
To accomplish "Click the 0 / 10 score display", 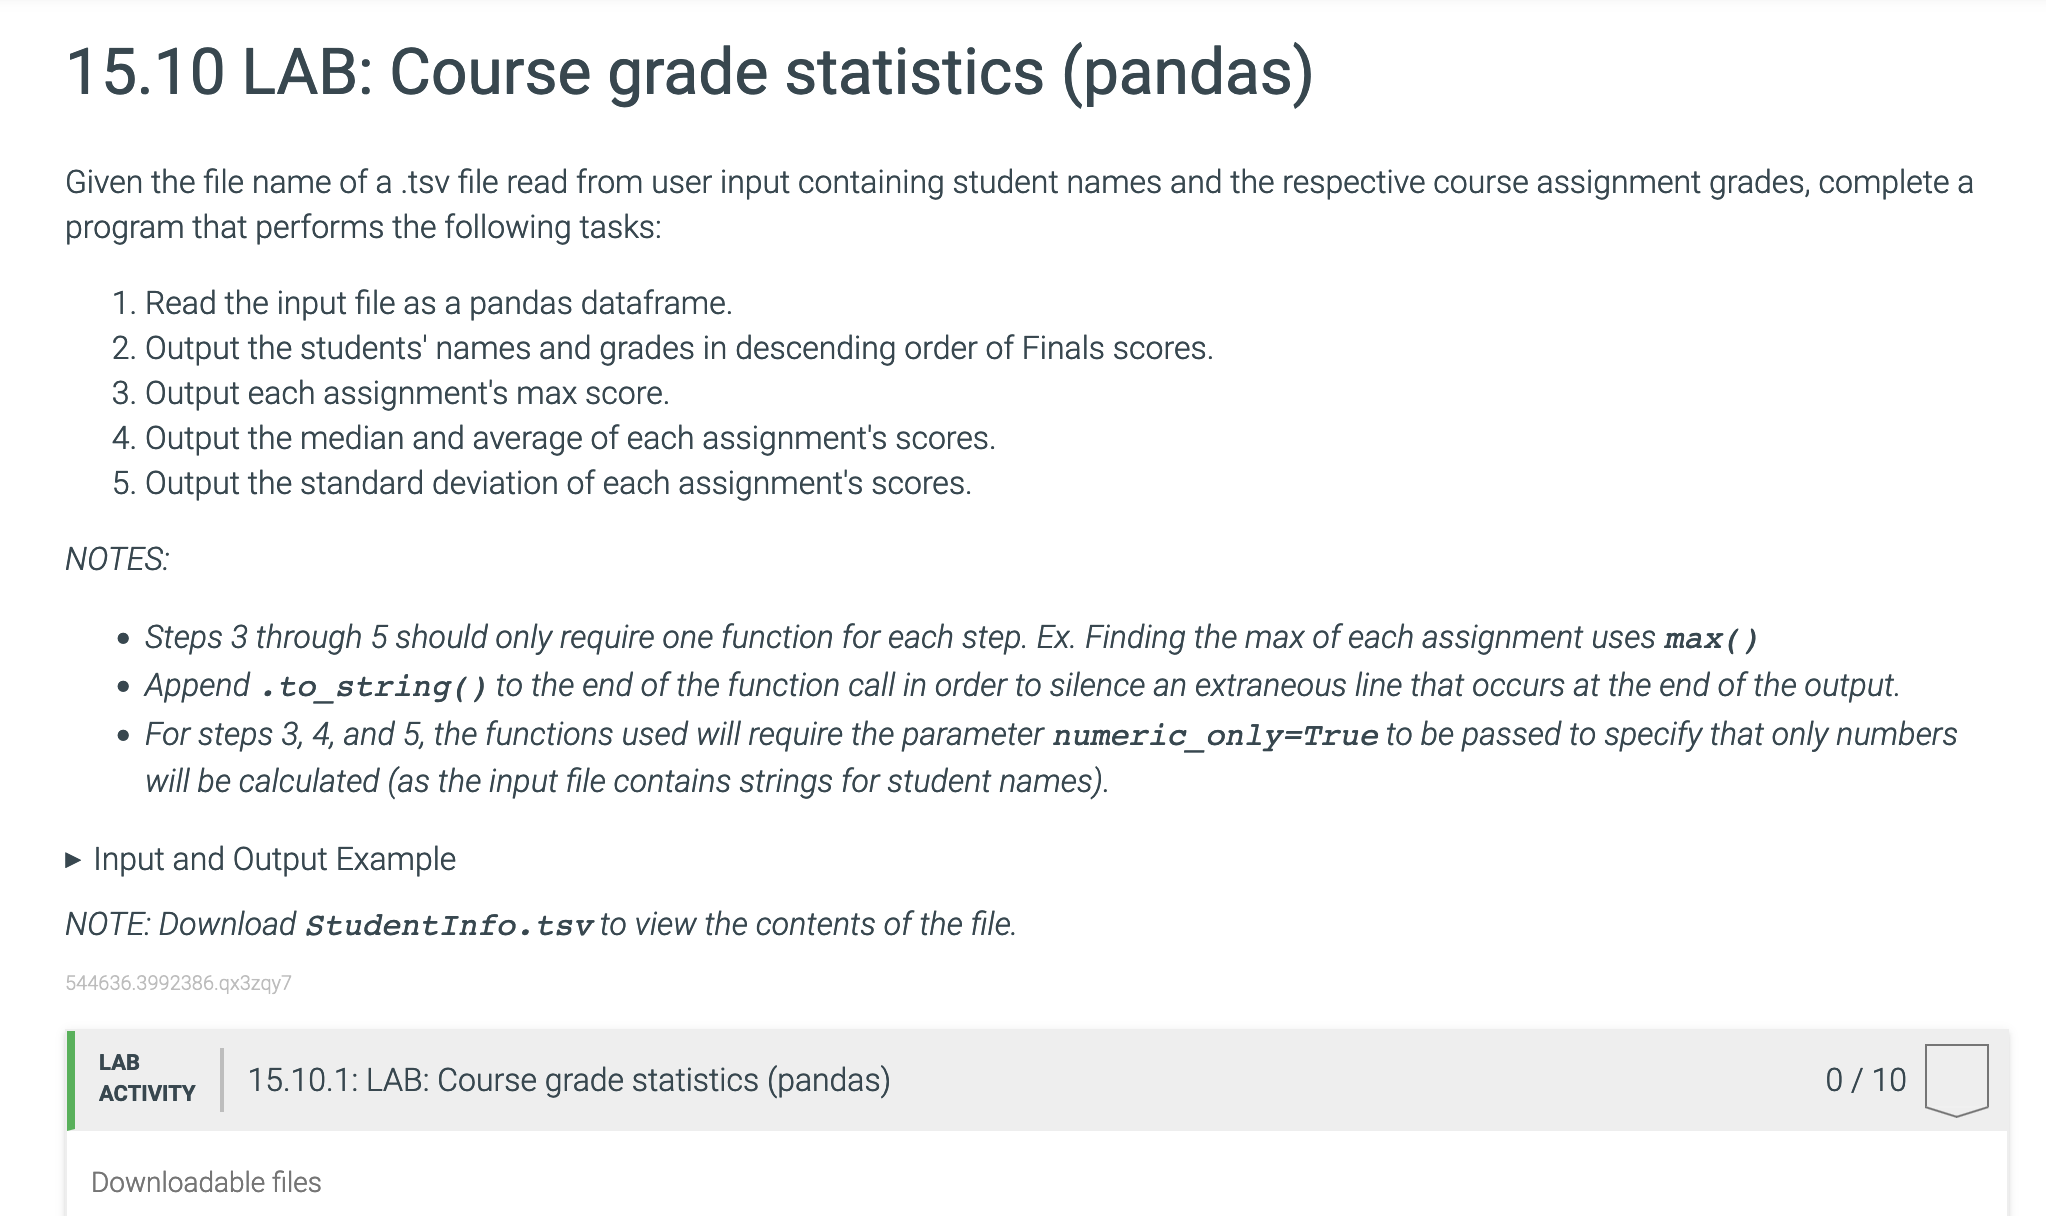I will (1866, 1080).
